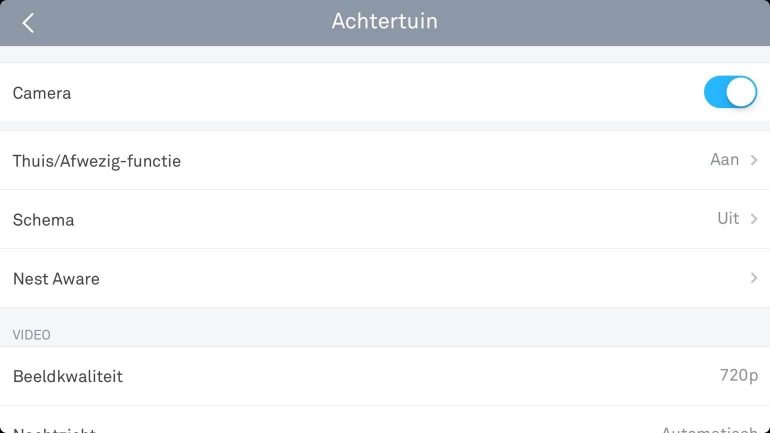Click the 'Aan' status value
The width and height of the screenshot is (770, 433).
tap(724, 160)
